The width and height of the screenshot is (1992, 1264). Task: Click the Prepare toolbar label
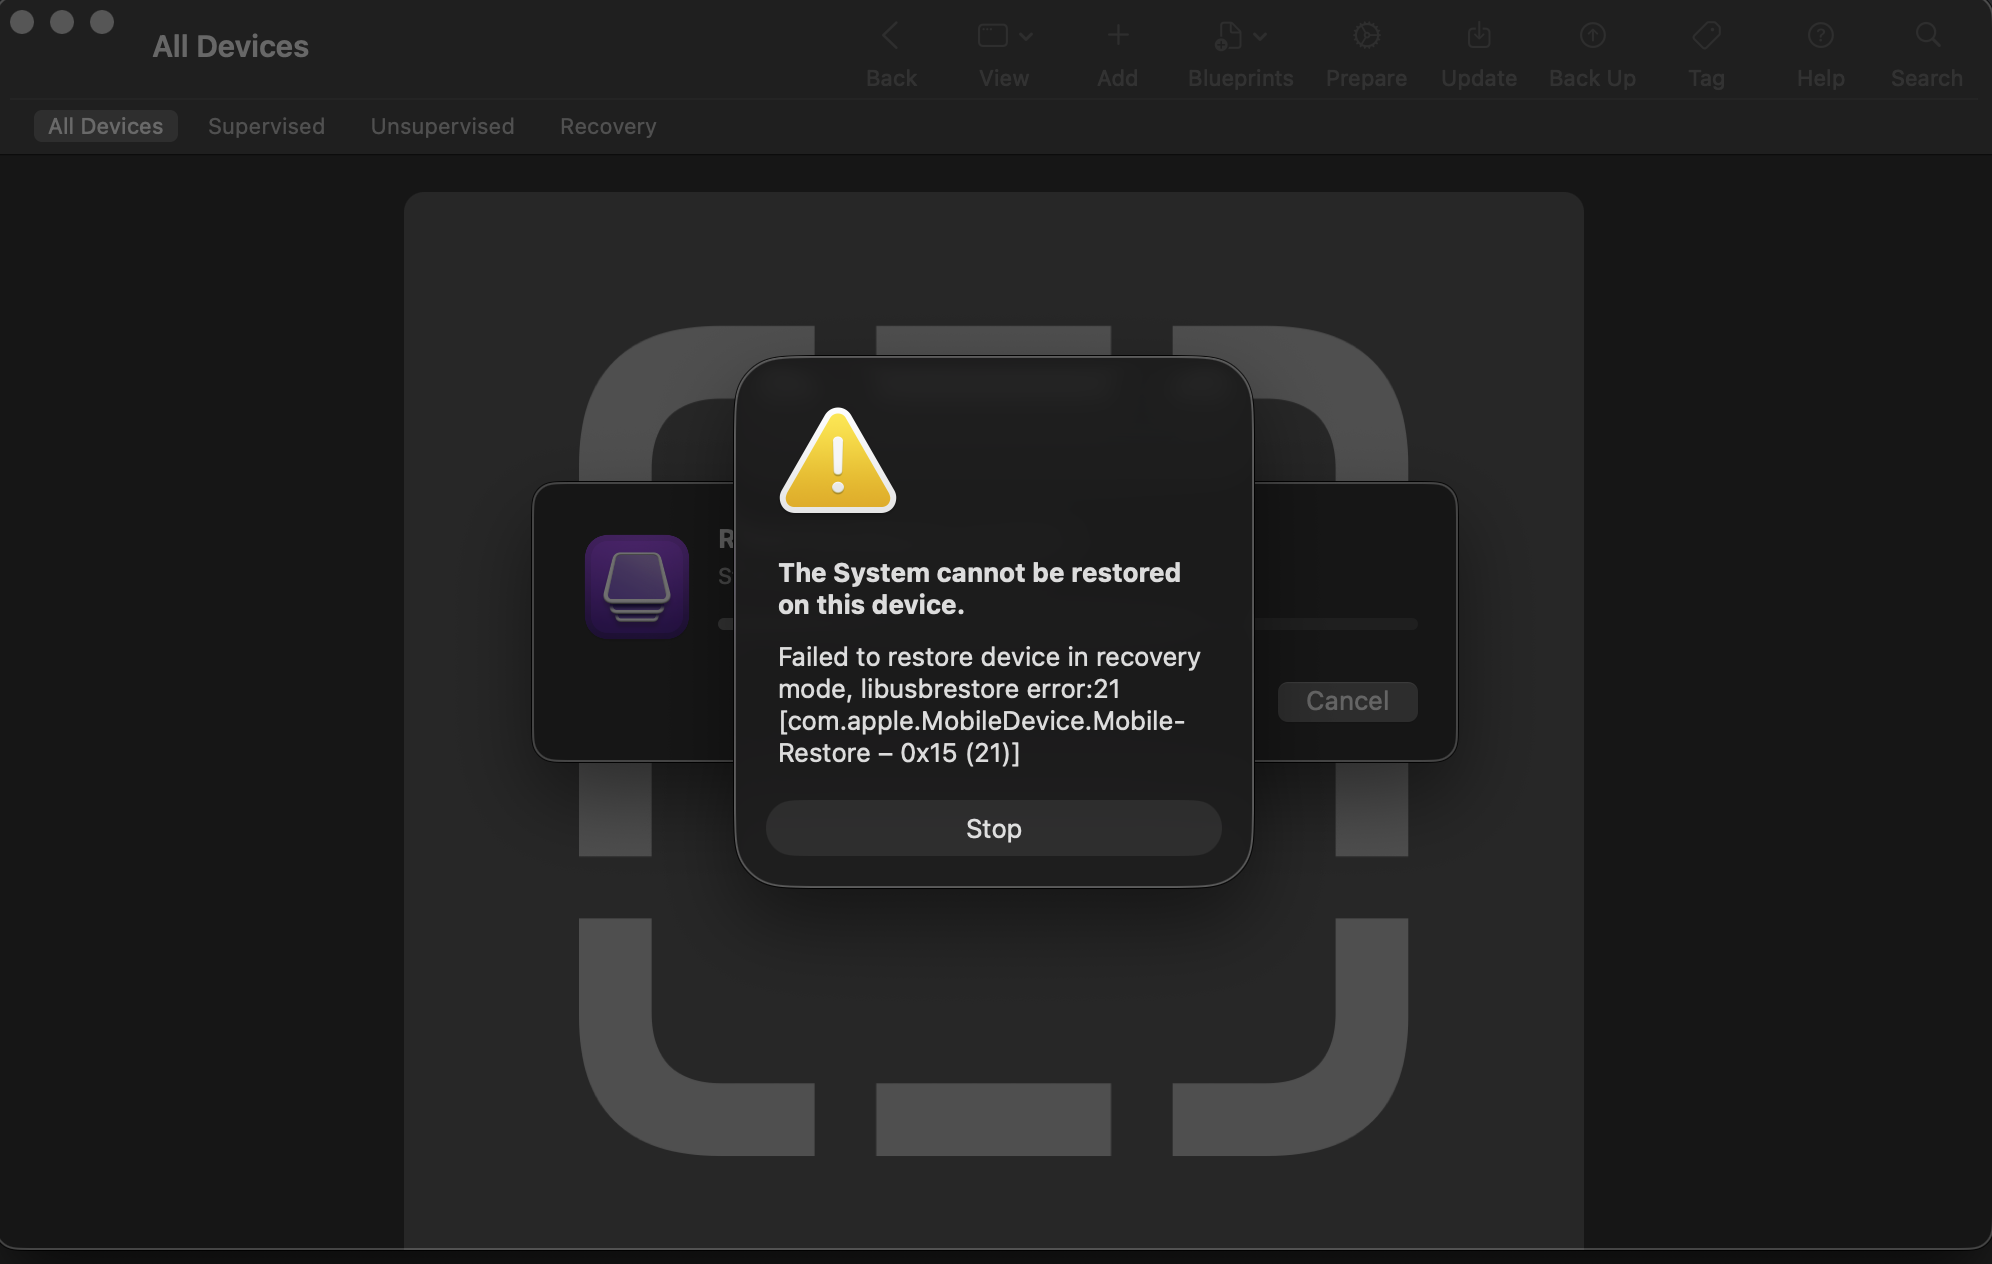[x=1366, y=78]
